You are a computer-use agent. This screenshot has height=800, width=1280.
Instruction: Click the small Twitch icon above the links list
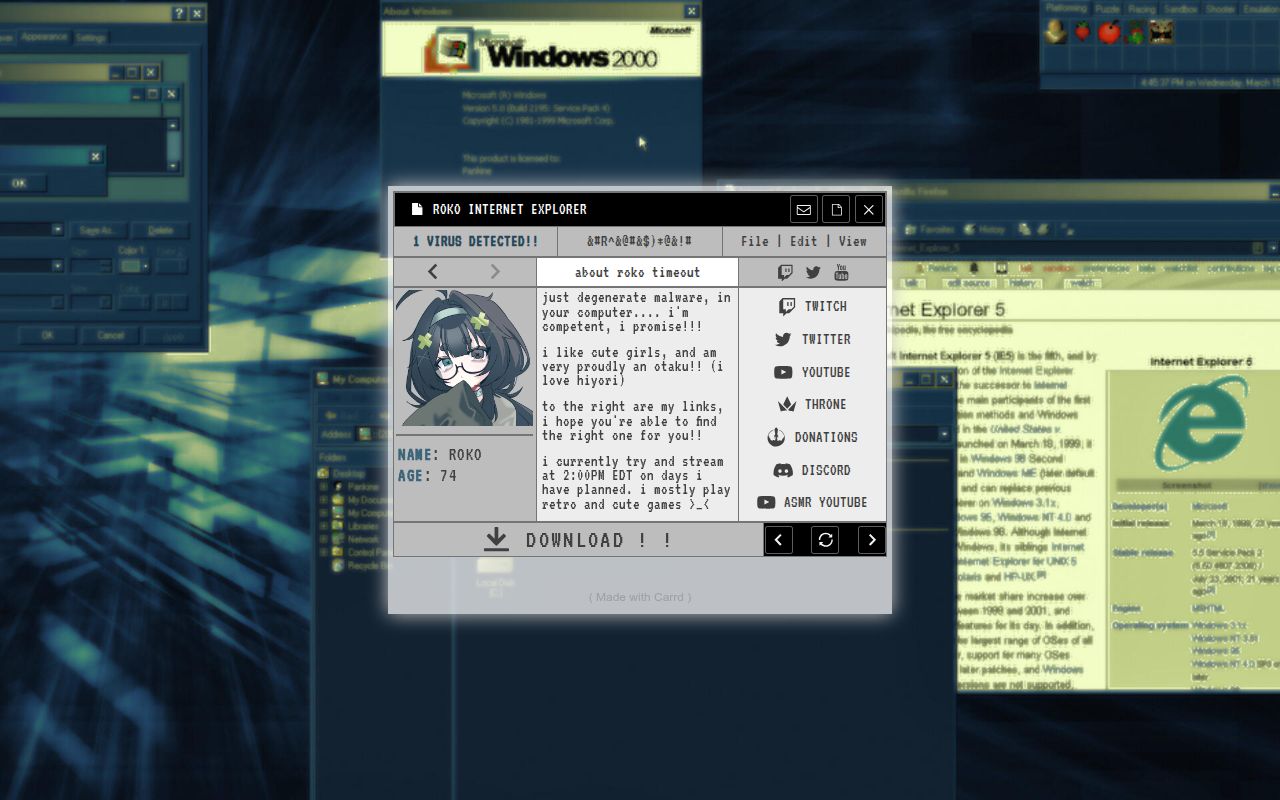[x=786, y=272]
